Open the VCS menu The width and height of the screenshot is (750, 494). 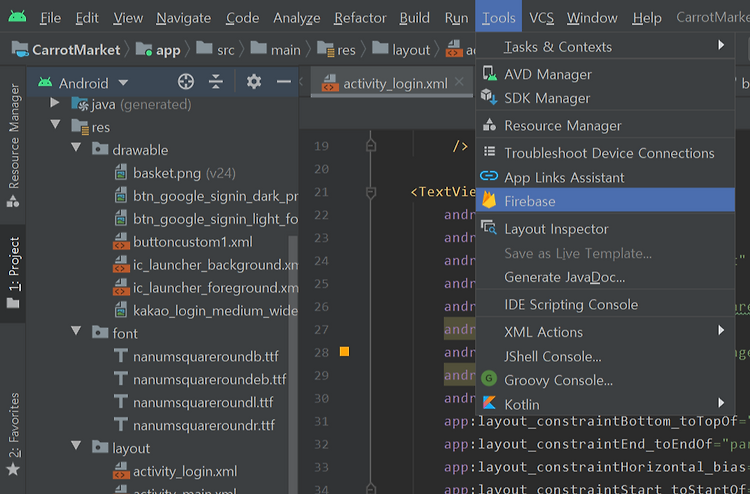[x=541, y=18]
